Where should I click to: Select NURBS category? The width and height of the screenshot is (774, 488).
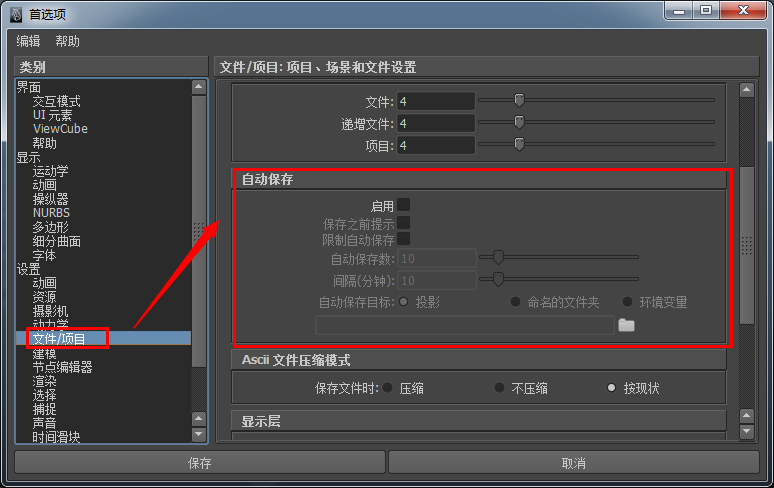(x=51, y=213)
